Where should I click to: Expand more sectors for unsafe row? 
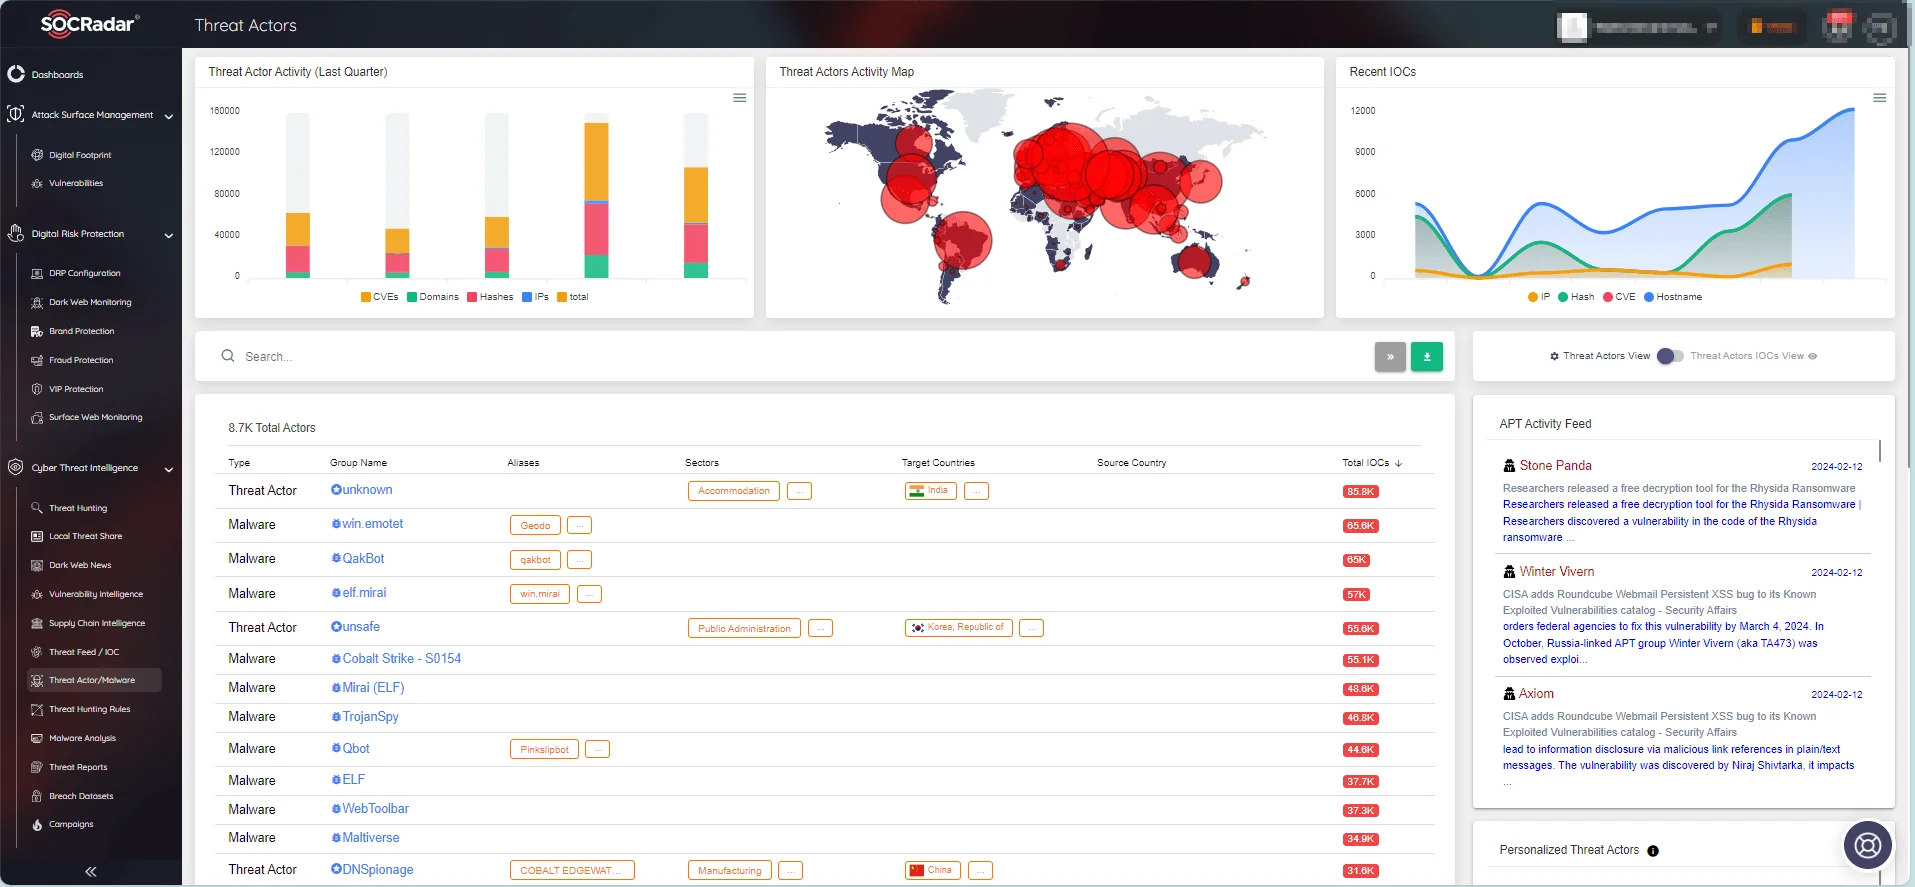(821, 628)
